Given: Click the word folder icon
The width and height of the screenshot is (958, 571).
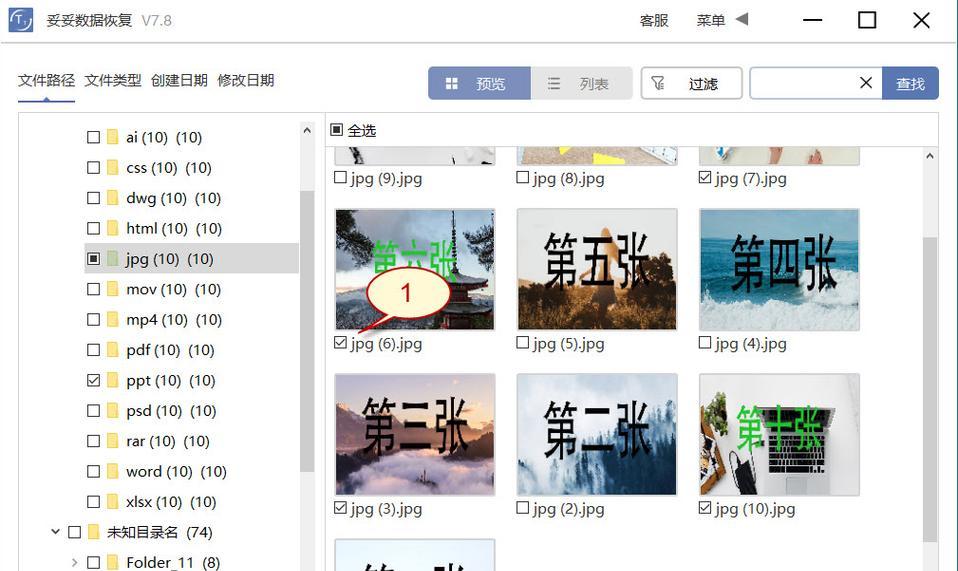Looking at the screenshot, I should pos(112,471).
